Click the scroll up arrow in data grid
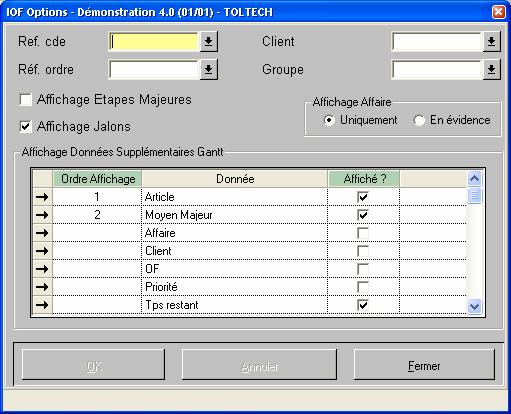 [x=474, y=178]
